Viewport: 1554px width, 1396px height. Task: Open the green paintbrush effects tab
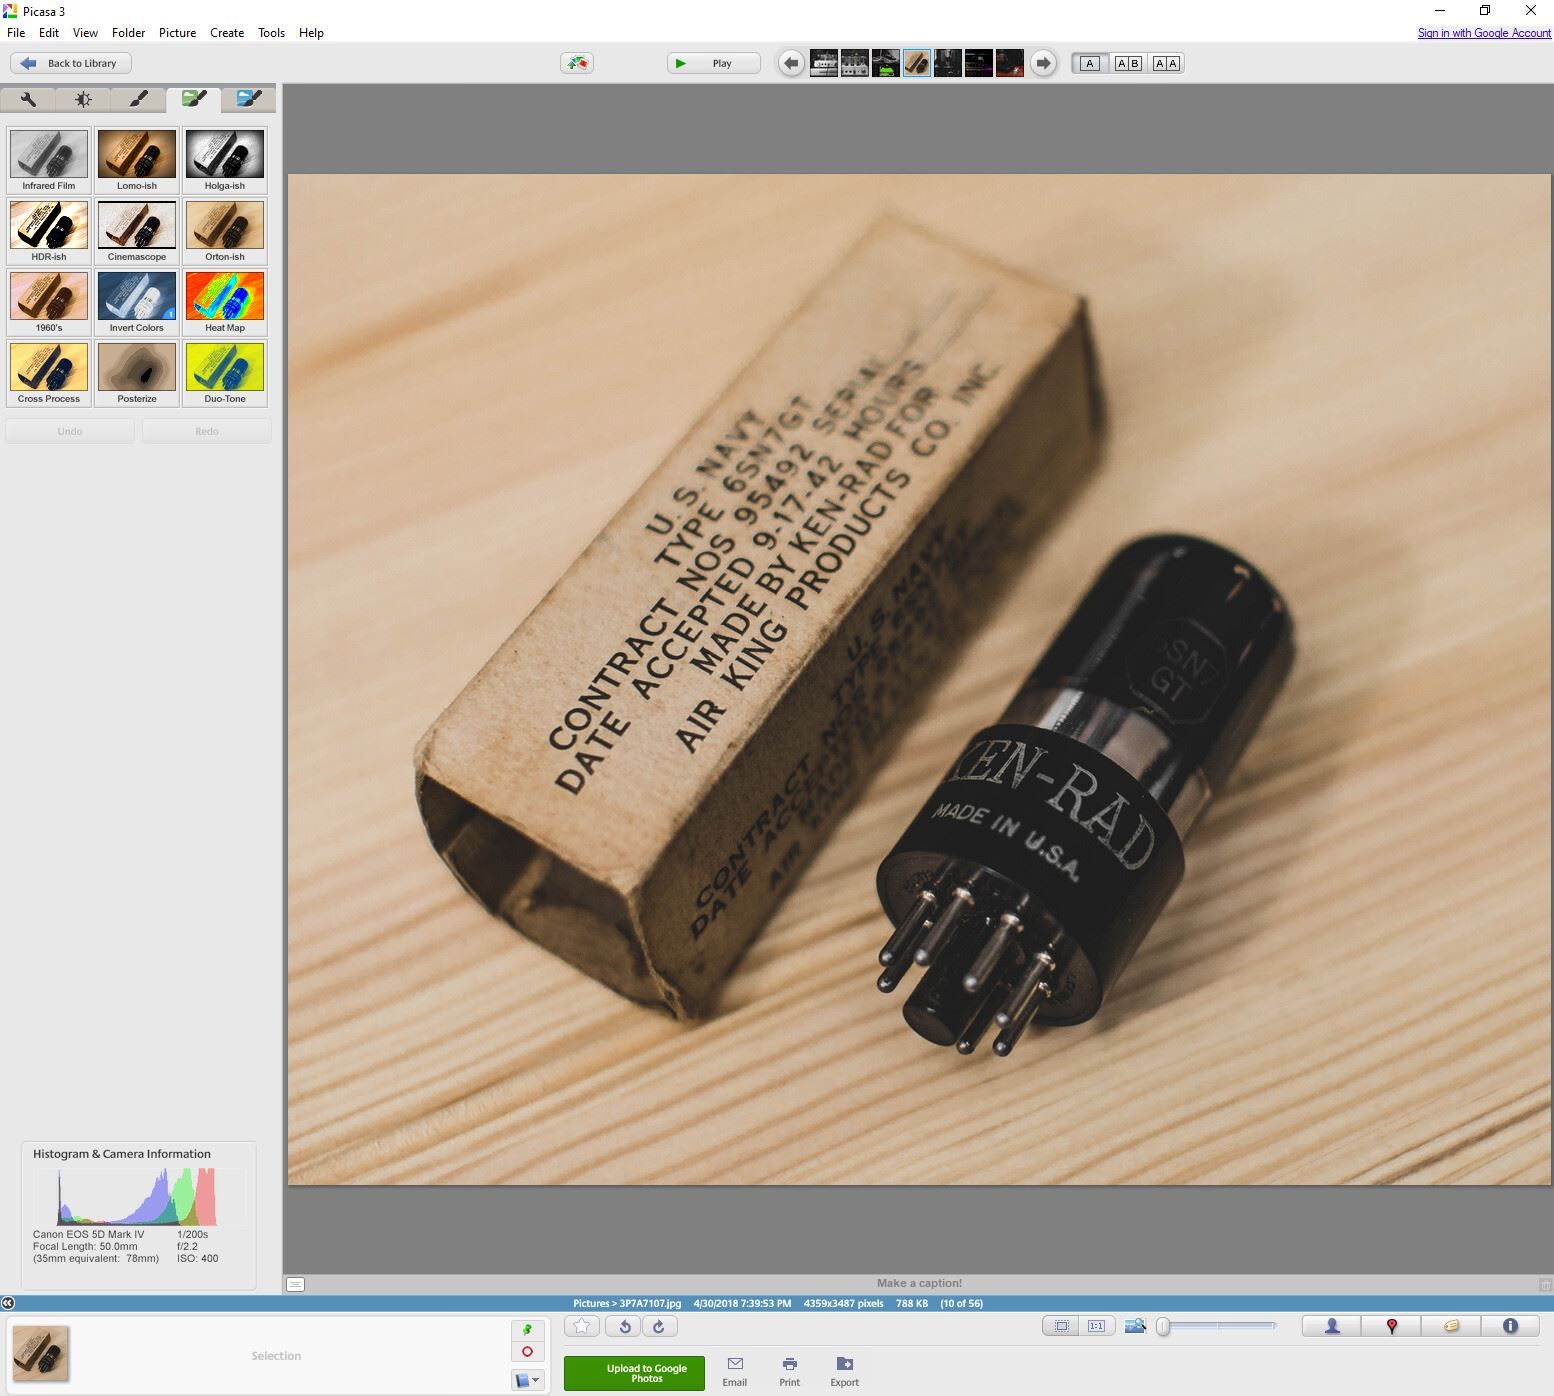coord(193,99)
